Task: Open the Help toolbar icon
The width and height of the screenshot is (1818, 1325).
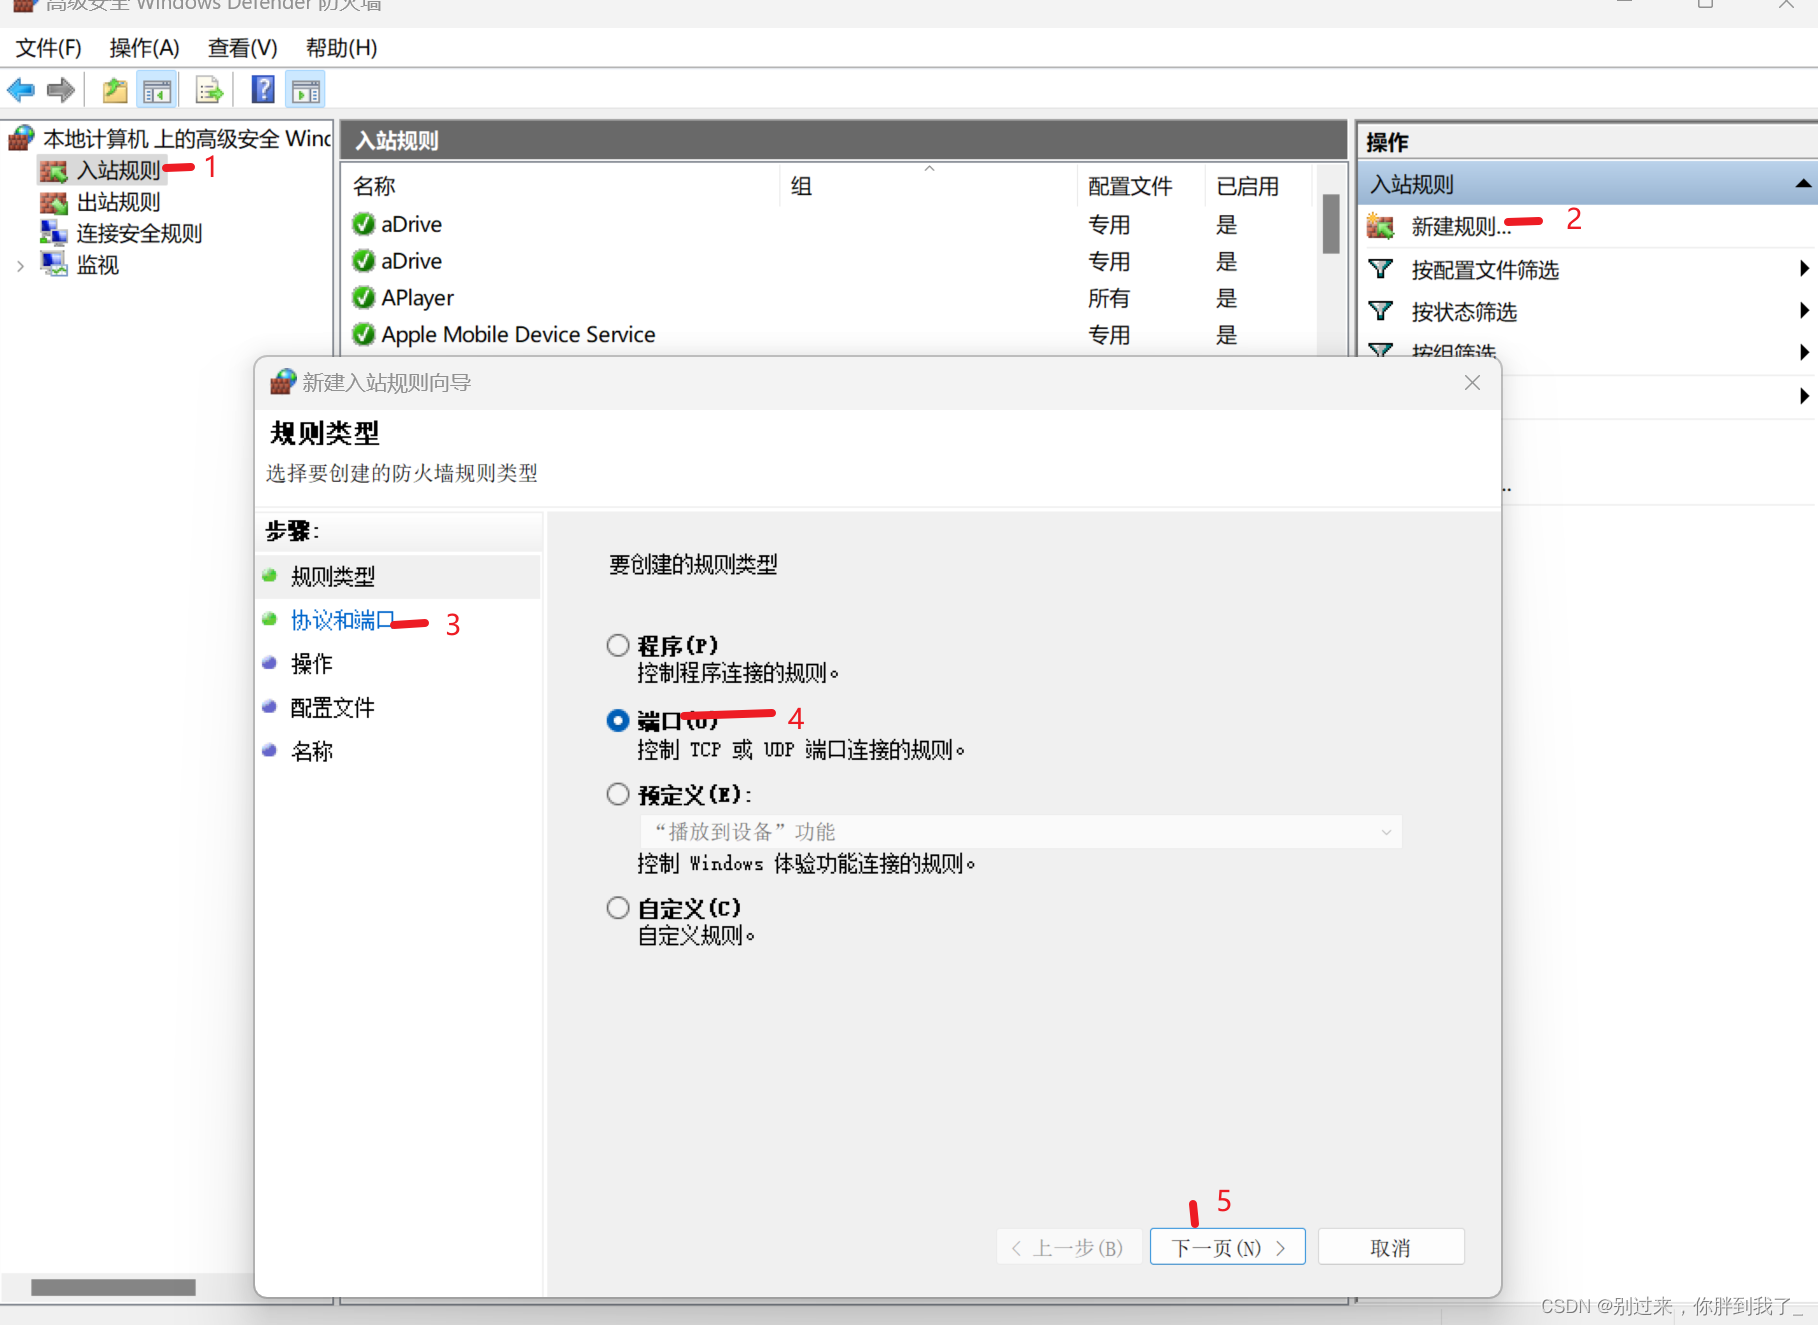Action: pyautogui.click(x=263, y=90)
